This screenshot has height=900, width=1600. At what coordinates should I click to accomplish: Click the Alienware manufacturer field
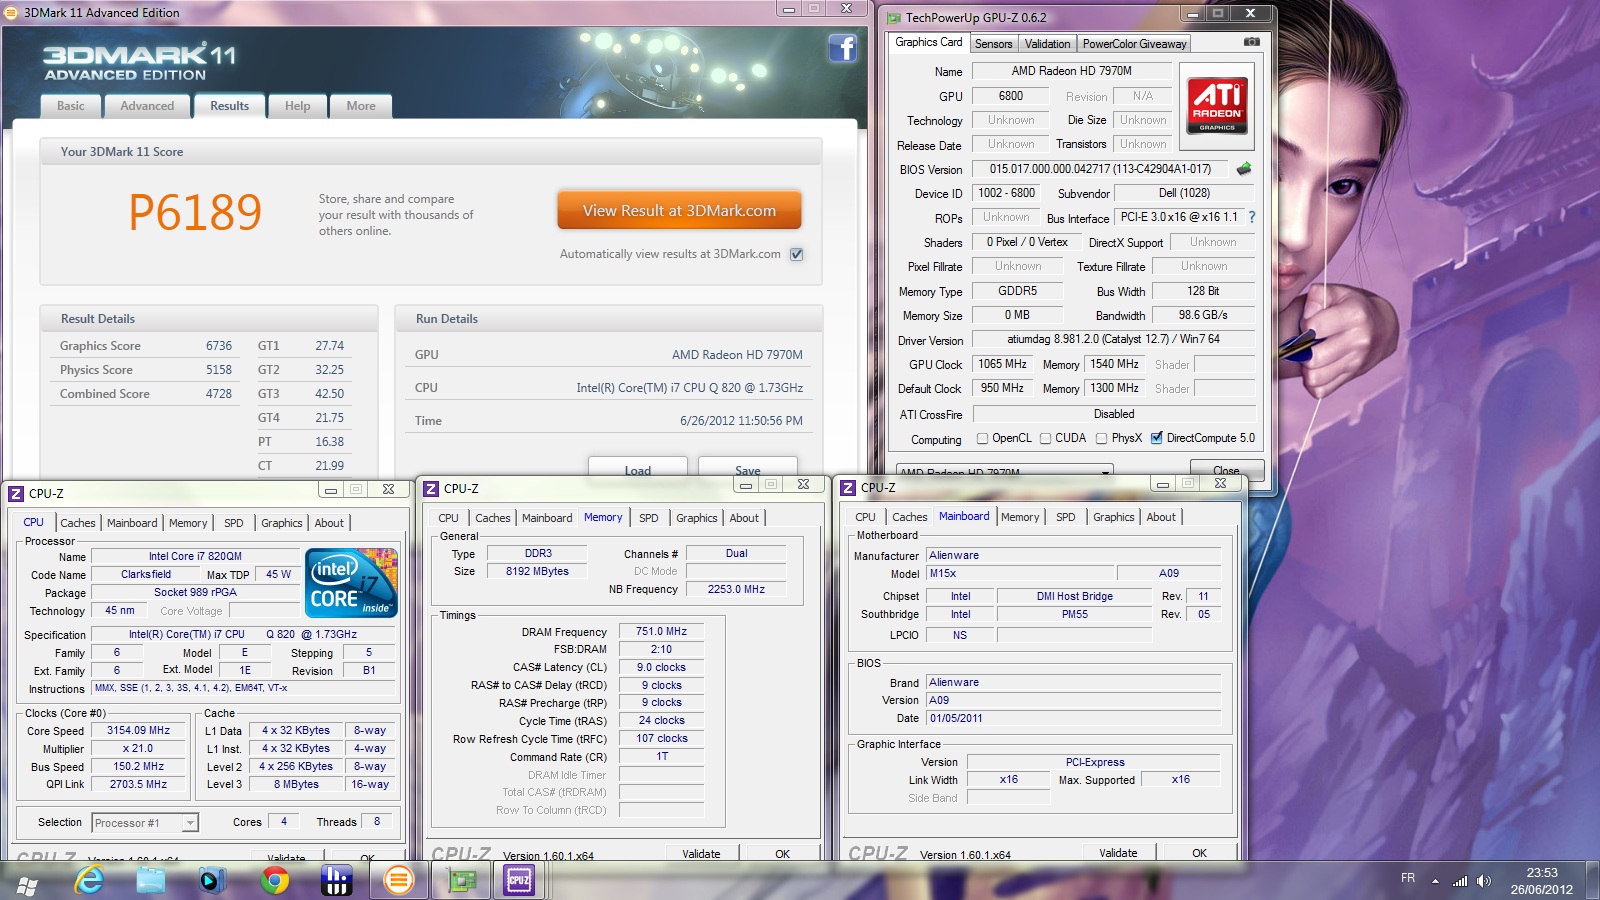click(x=1073, y=555)
